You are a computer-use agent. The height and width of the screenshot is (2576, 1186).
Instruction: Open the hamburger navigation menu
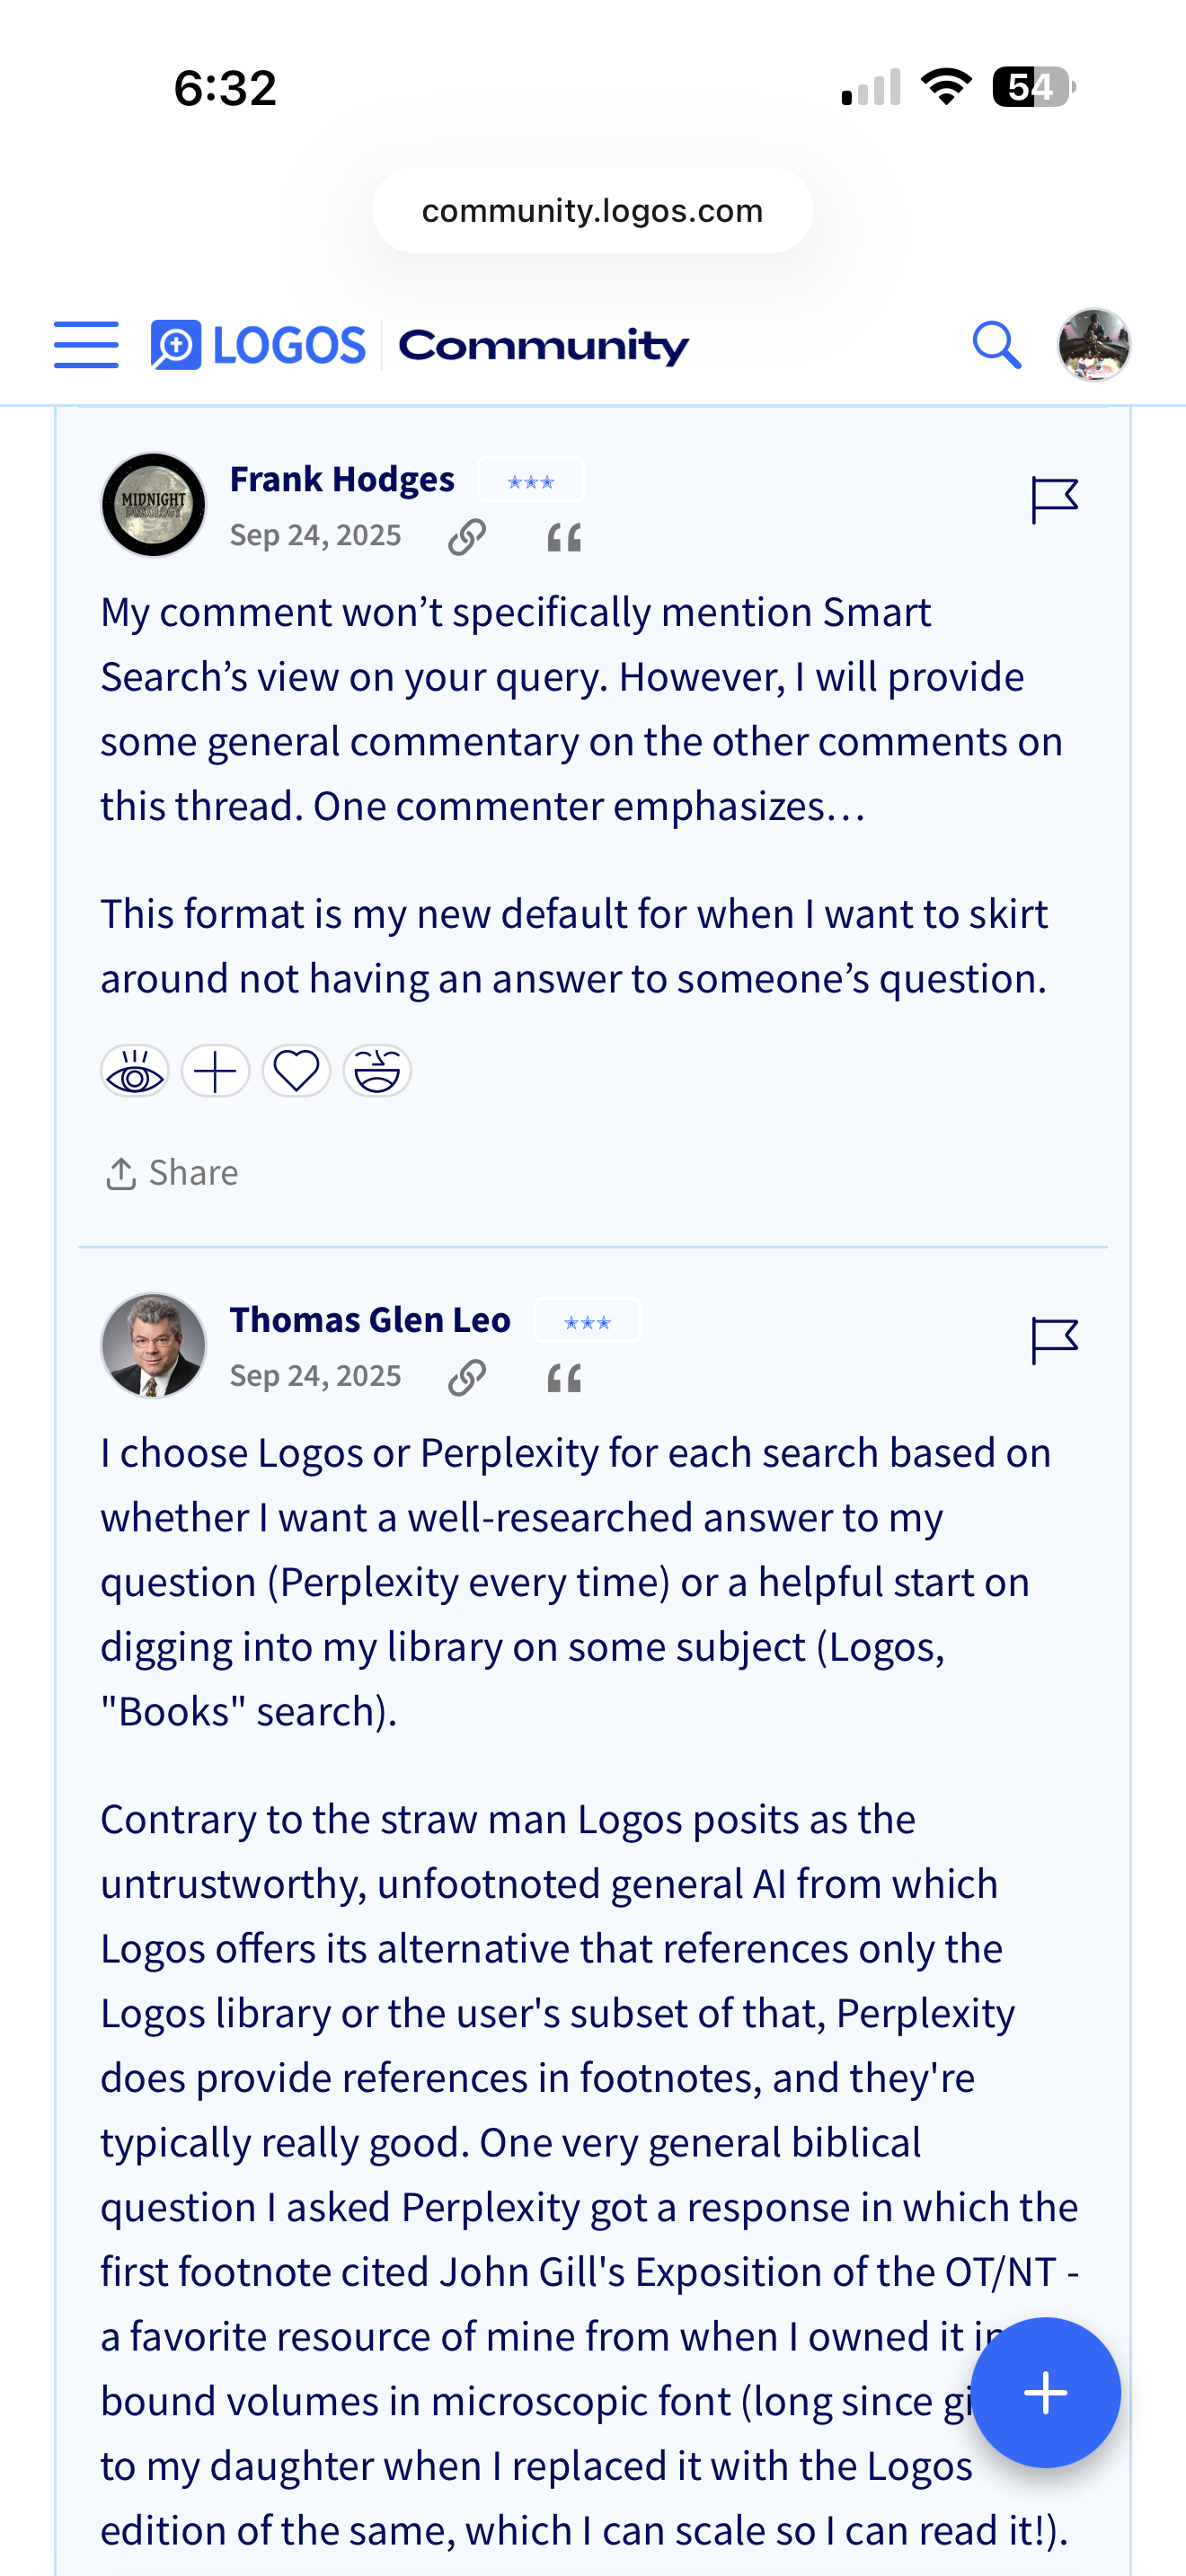click(86, 345)
